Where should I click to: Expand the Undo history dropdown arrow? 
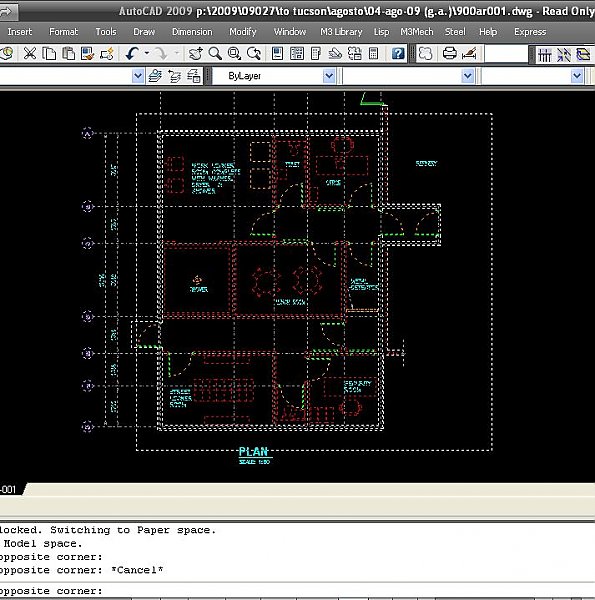147,54
